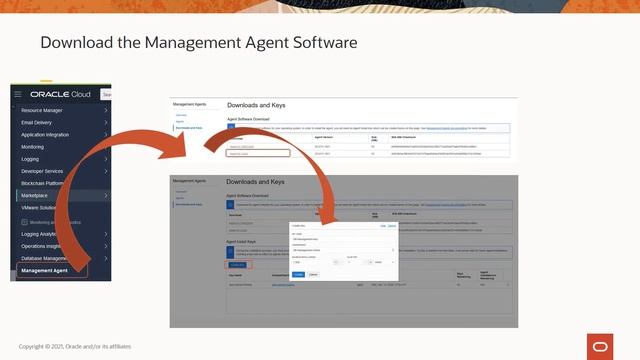Click the Monitoring and Diagnostics section icon
Viewport: 640px width, 360px height.
(x=24, y=222)
